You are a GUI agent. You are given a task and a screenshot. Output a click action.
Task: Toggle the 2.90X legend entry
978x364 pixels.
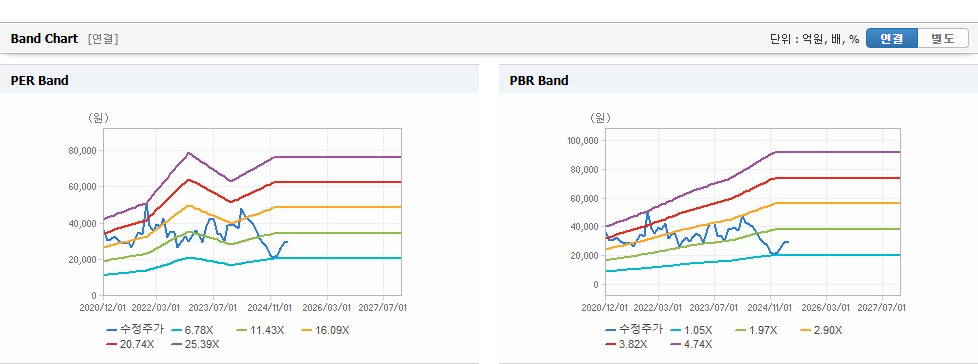[x=821, y=330]
